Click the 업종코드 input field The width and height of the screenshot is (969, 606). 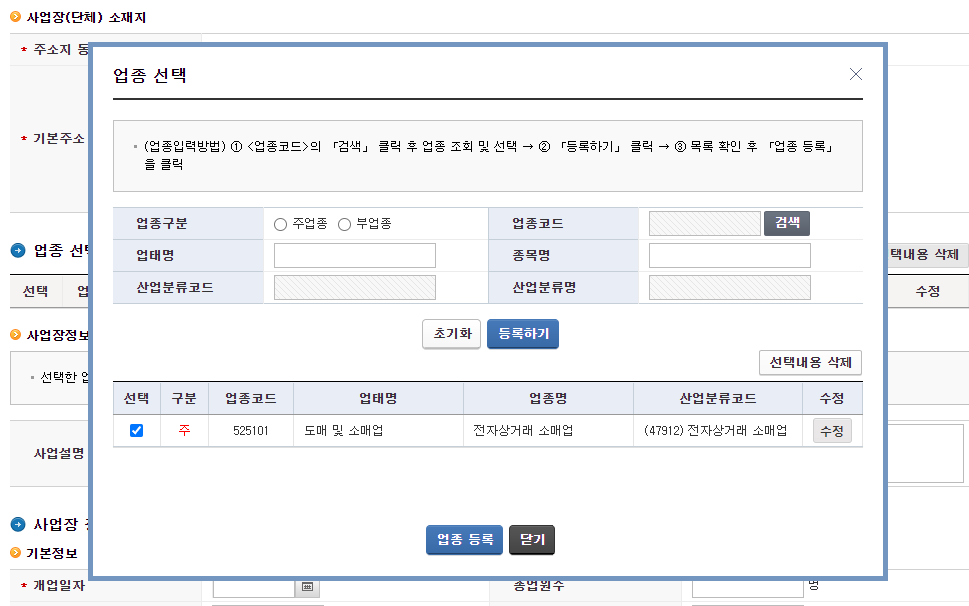705,224
